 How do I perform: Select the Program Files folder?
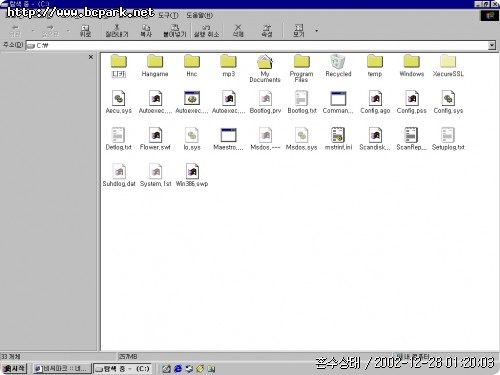tap(302, 68)
